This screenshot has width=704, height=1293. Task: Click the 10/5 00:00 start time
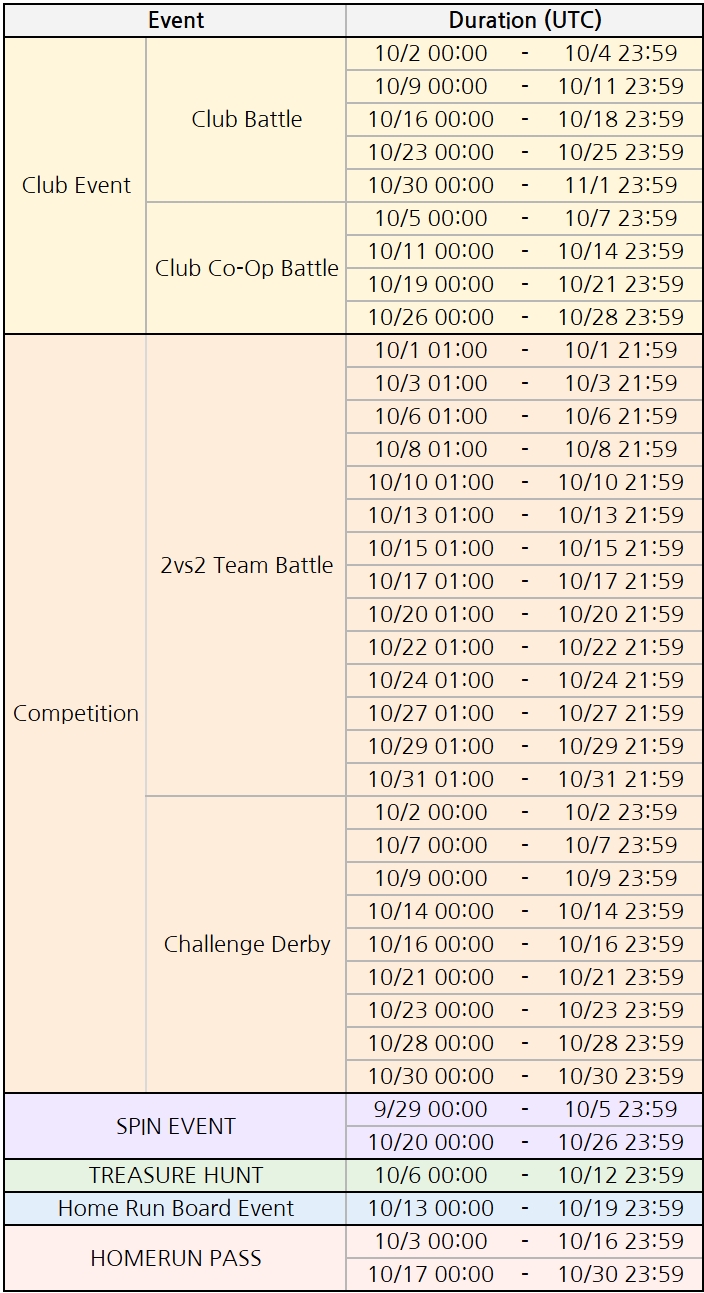tap(431, 218)
